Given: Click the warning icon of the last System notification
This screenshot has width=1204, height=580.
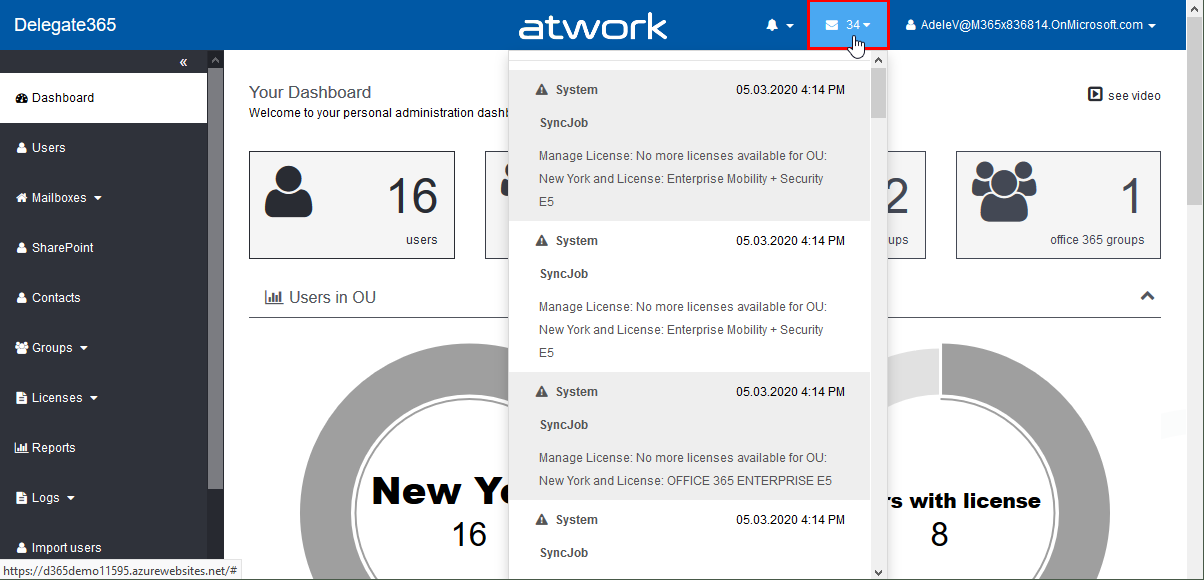Looking at the screenshot, I should [x=542, y=520].
